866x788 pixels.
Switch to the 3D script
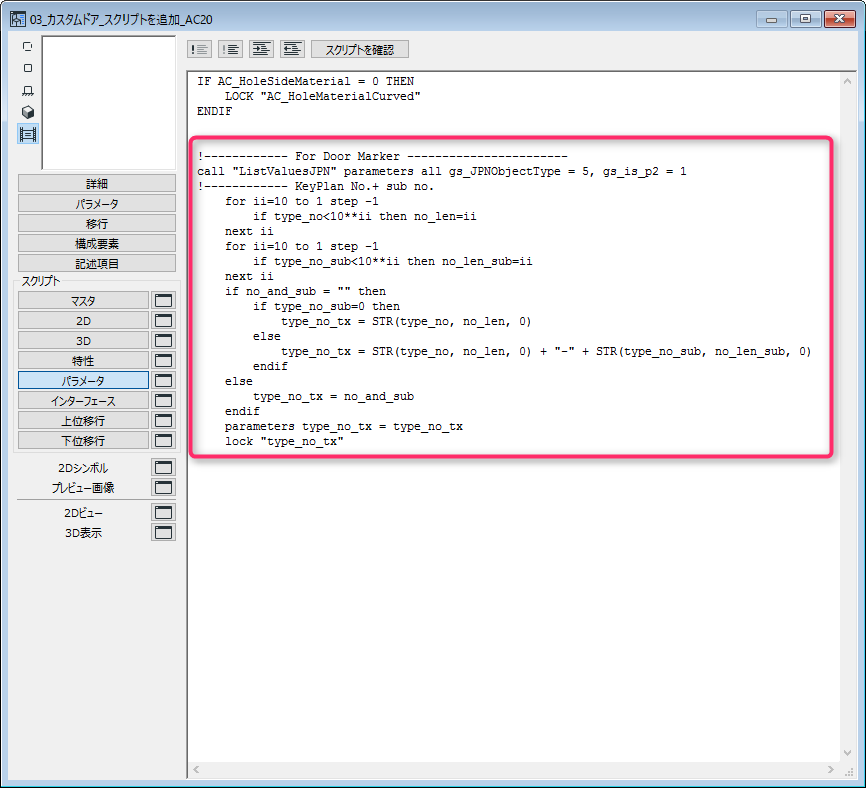click(83, 340)
